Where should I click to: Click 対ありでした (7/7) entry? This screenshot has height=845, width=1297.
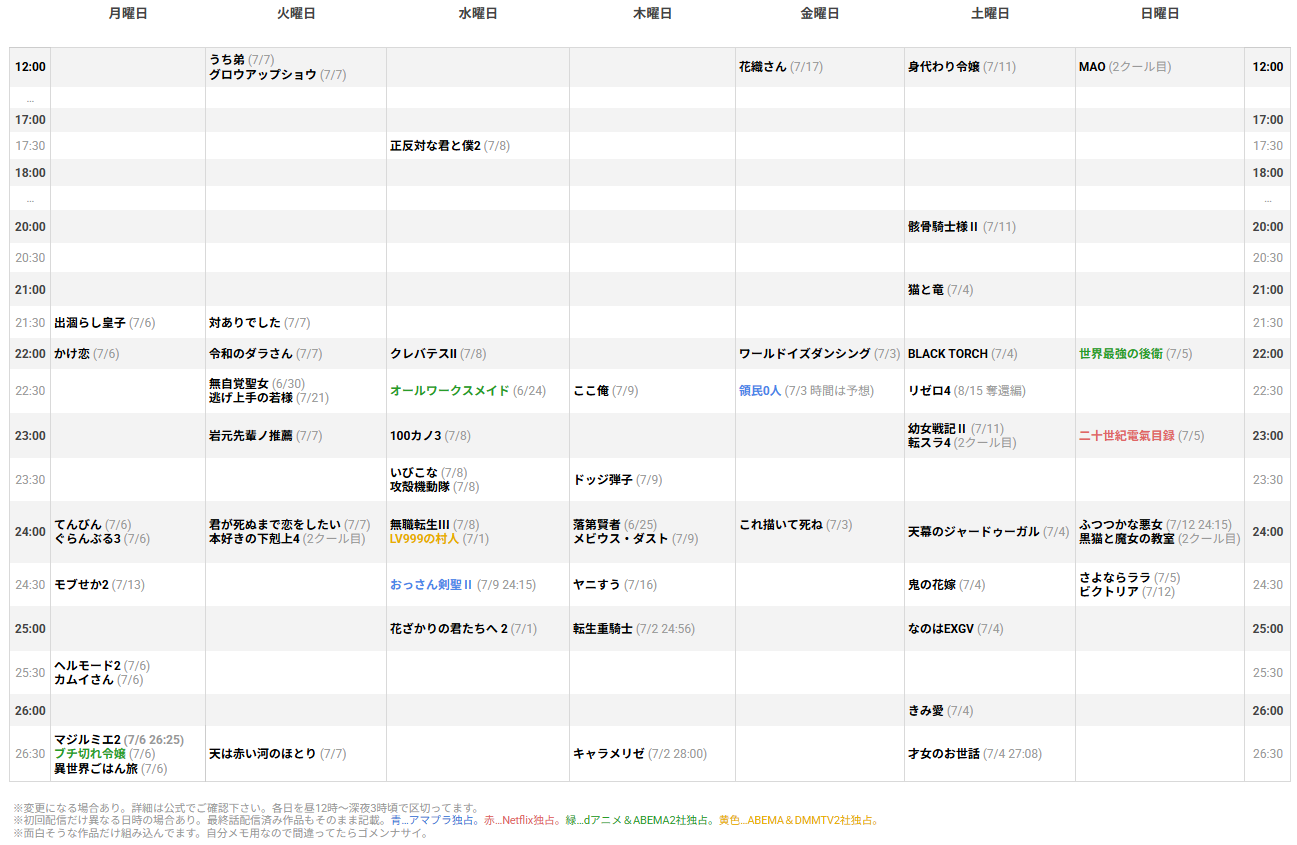[260, 323]
